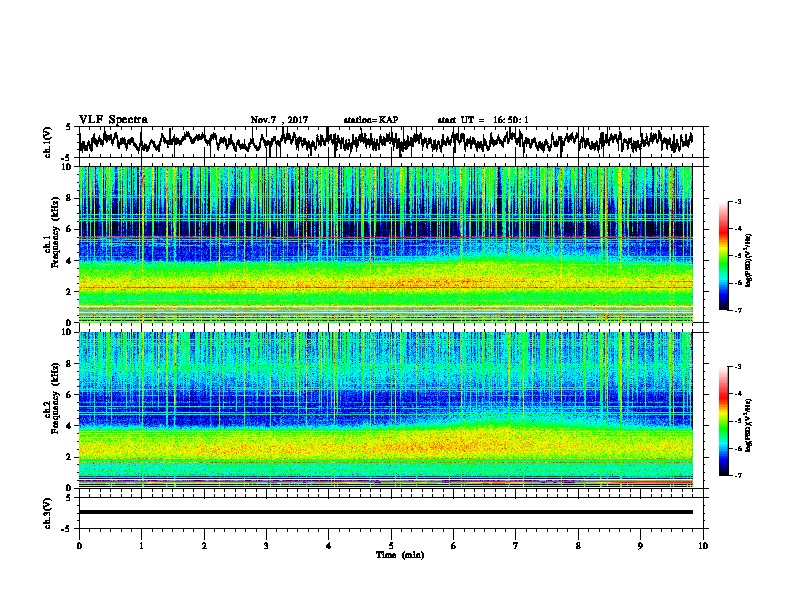Click the ch.1 spectrogram panel
792x612 pixels.
tap(386, 244)
